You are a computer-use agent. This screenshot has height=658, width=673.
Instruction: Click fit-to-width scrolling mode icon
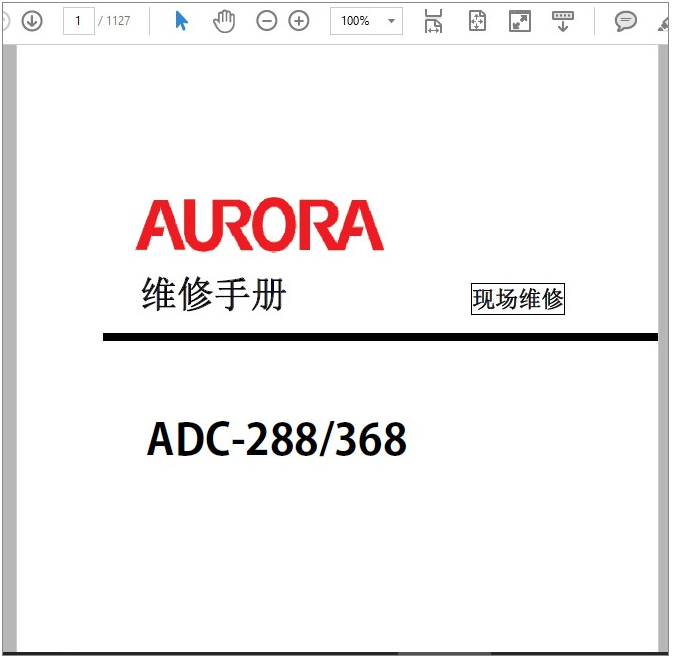tap(433, 21)
